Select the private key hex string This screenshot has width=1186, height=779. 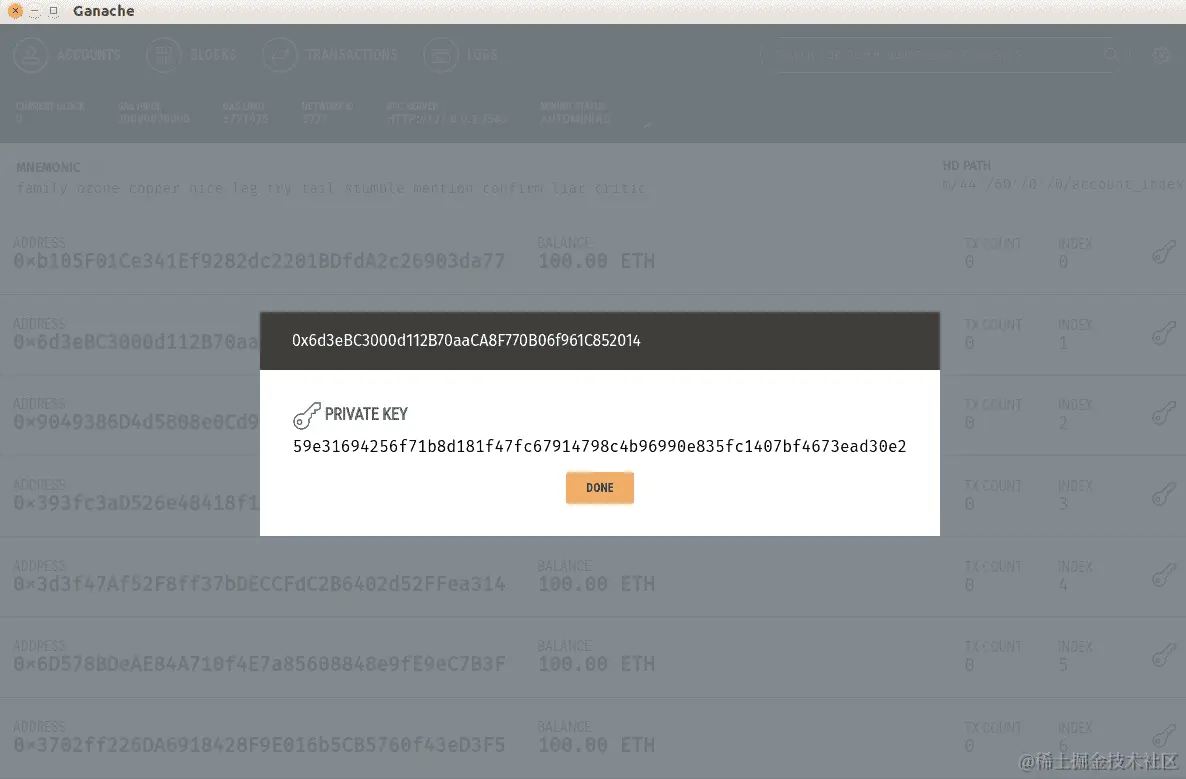point(599,446)
